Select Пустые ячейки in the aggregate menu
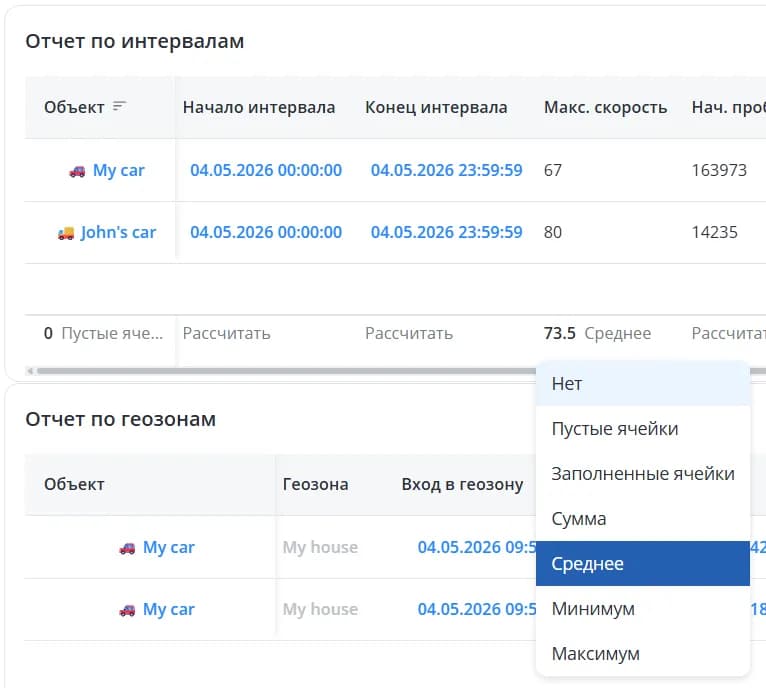Viewport: 766px width, 688px height. point(642,429)
